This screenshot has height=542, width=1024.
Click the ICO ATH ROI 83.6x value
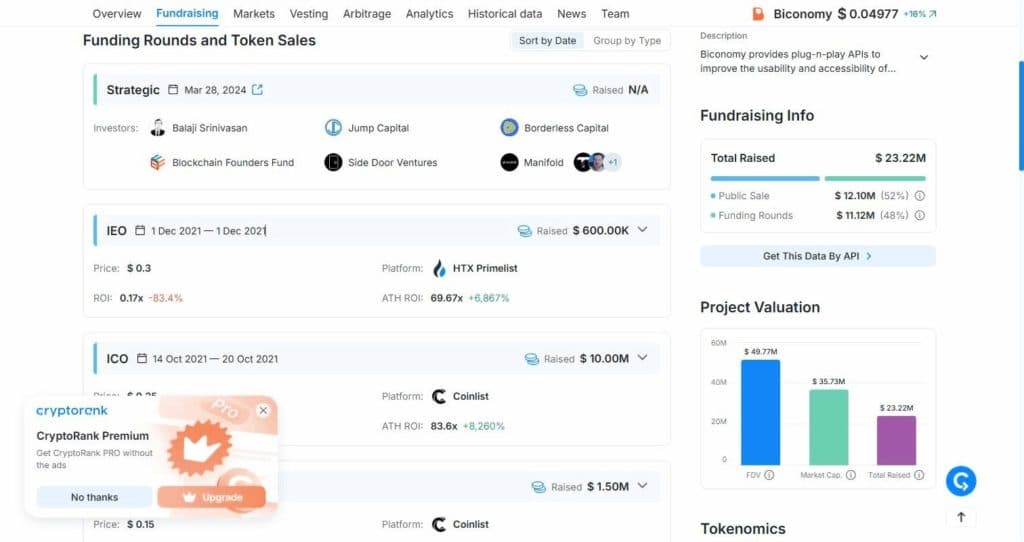pos(444,426)
